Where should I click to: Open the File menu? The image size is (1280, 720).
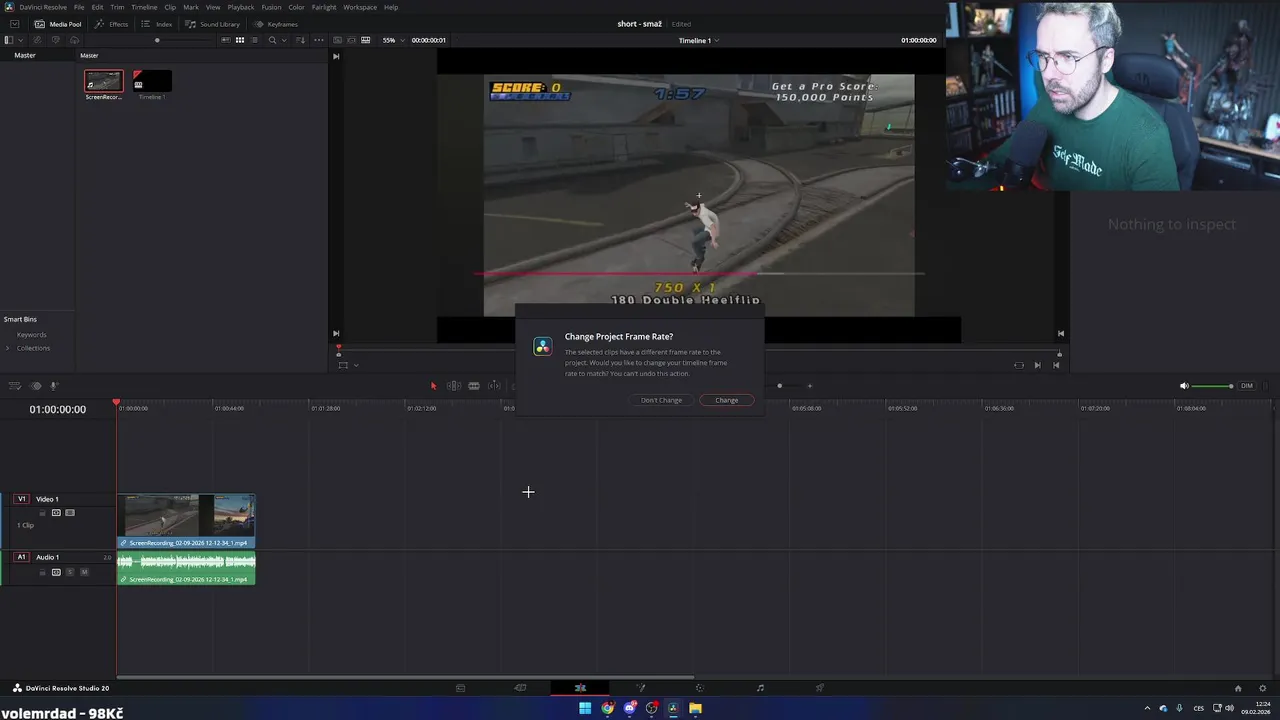(79, 7)
